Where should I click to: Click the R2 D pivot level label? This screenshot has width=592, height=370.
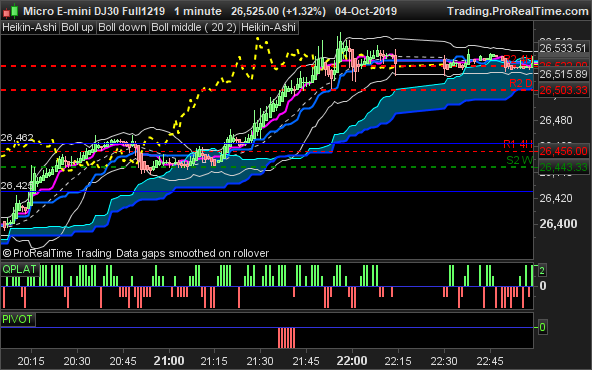point(521,83)
